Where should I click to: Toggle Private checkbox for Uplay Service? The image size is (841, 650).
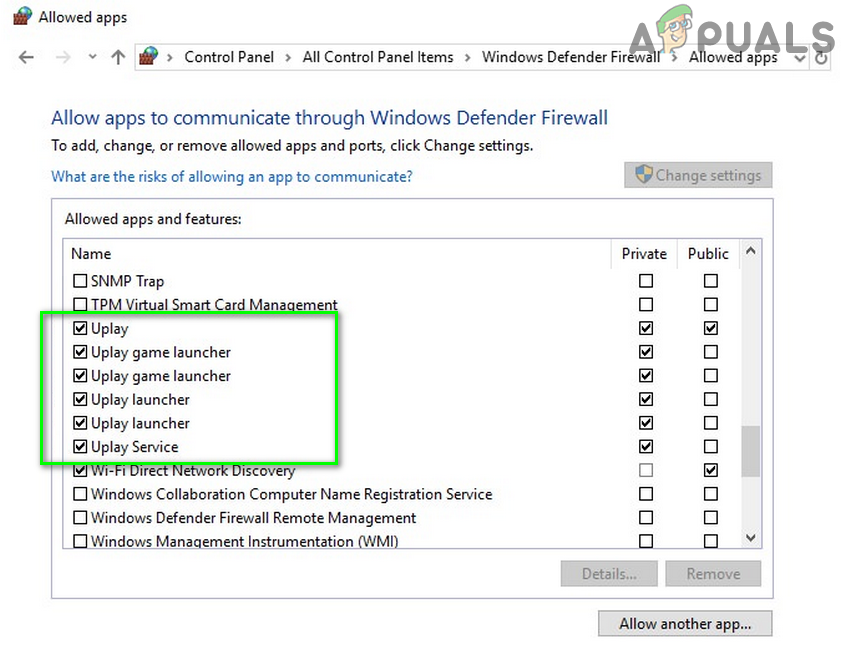[x=646, y=446]
